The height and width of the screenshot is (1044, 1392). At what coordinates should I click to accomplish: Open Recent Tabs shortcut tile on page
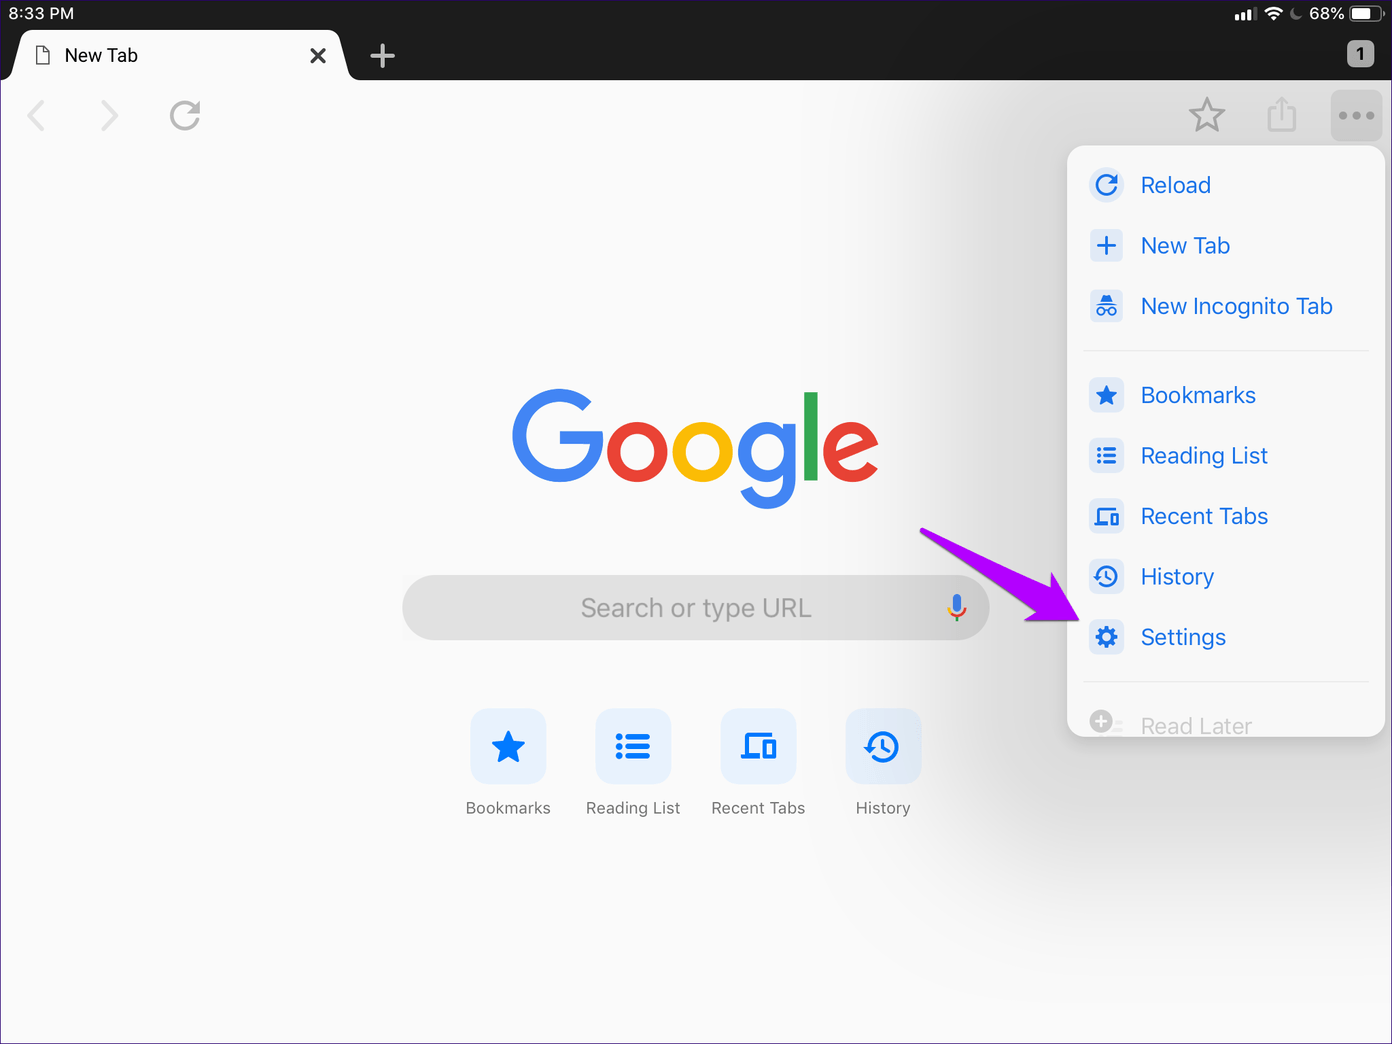pyautogui.click(x=758, y=763)
